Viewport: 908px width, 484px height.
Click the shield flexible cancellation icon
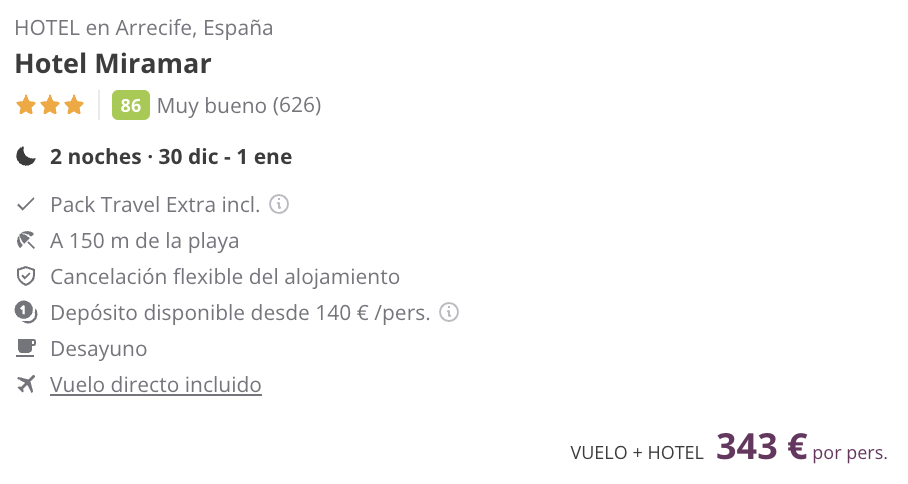pyautogui.click(x=25, y=277)
